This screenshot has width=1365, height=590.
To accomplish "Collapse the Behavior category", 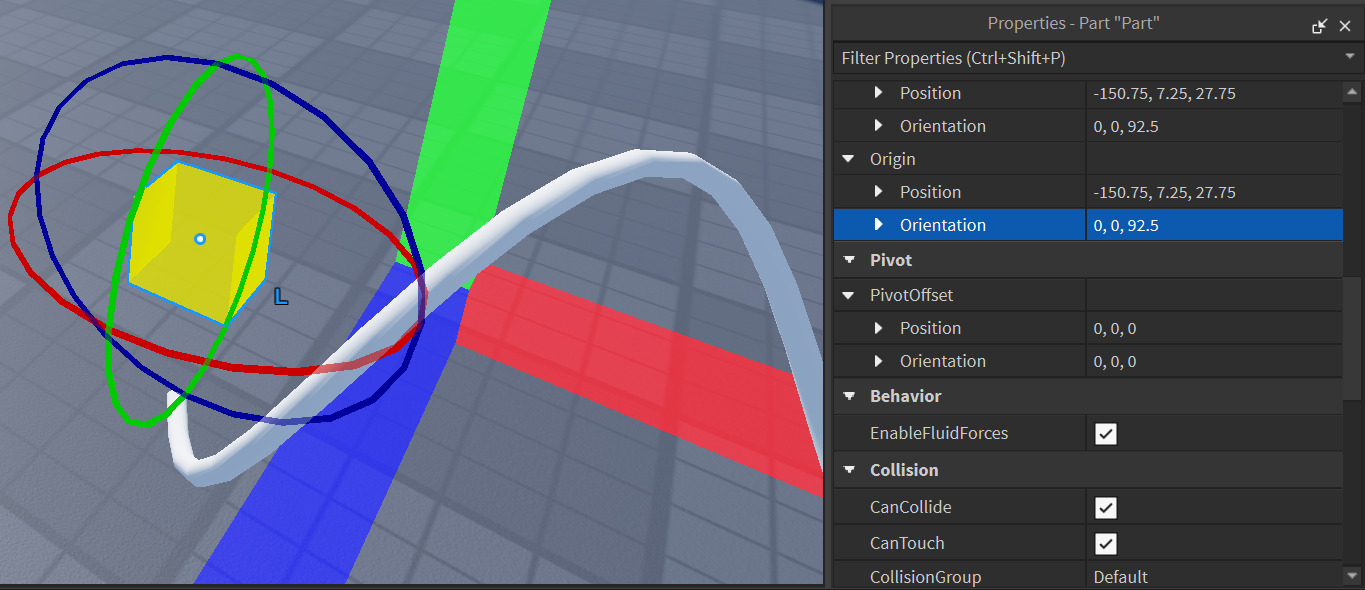I will point(849,396).
